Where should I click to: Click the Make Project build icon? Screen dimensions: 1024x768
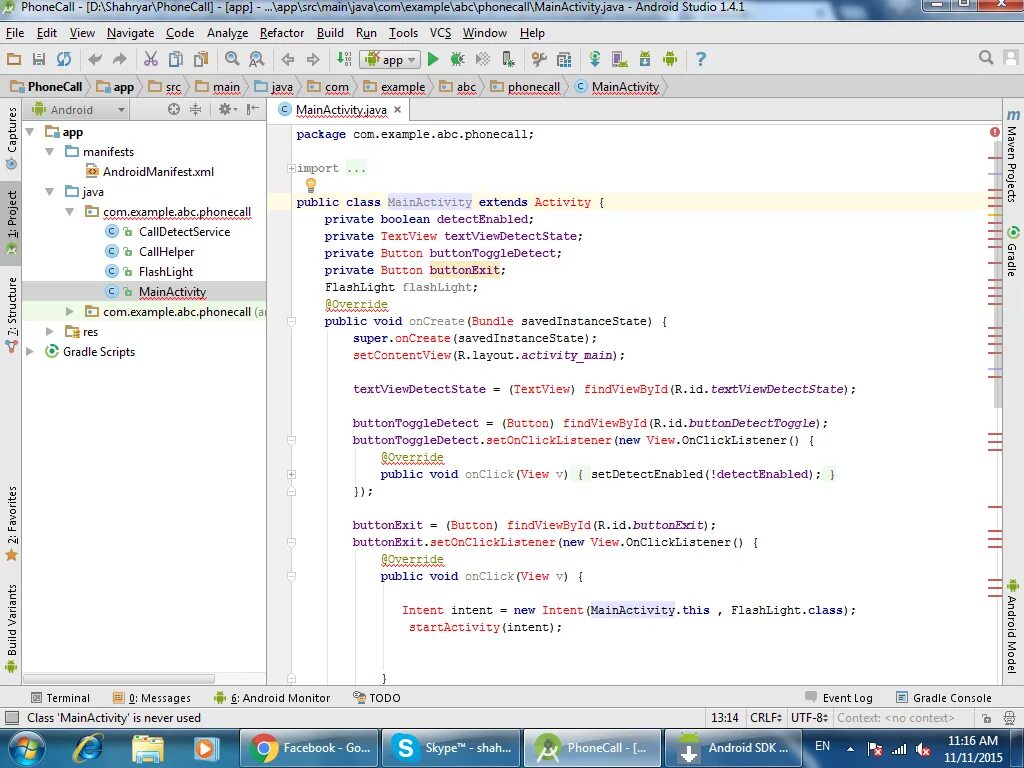[x=344, y=59]
